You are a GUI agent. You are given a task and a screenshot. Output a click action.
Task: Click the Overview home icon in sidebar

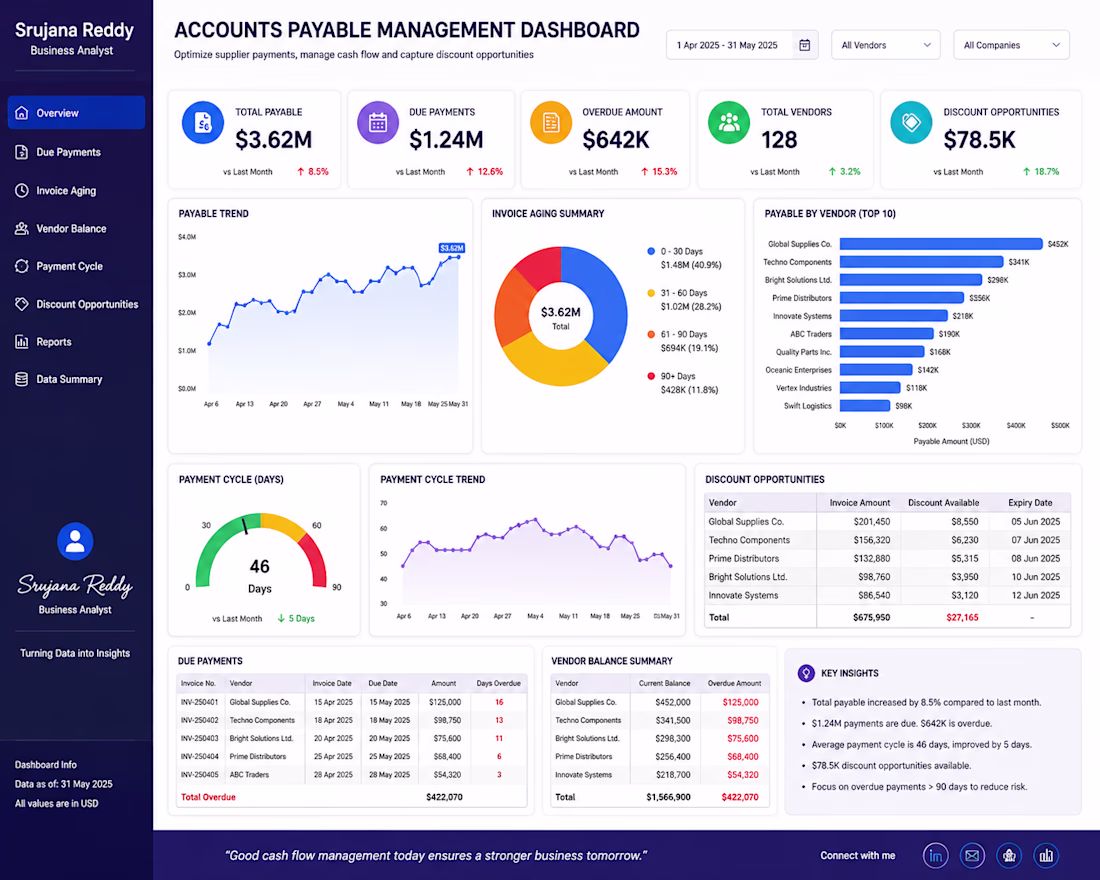click(22, 112)
